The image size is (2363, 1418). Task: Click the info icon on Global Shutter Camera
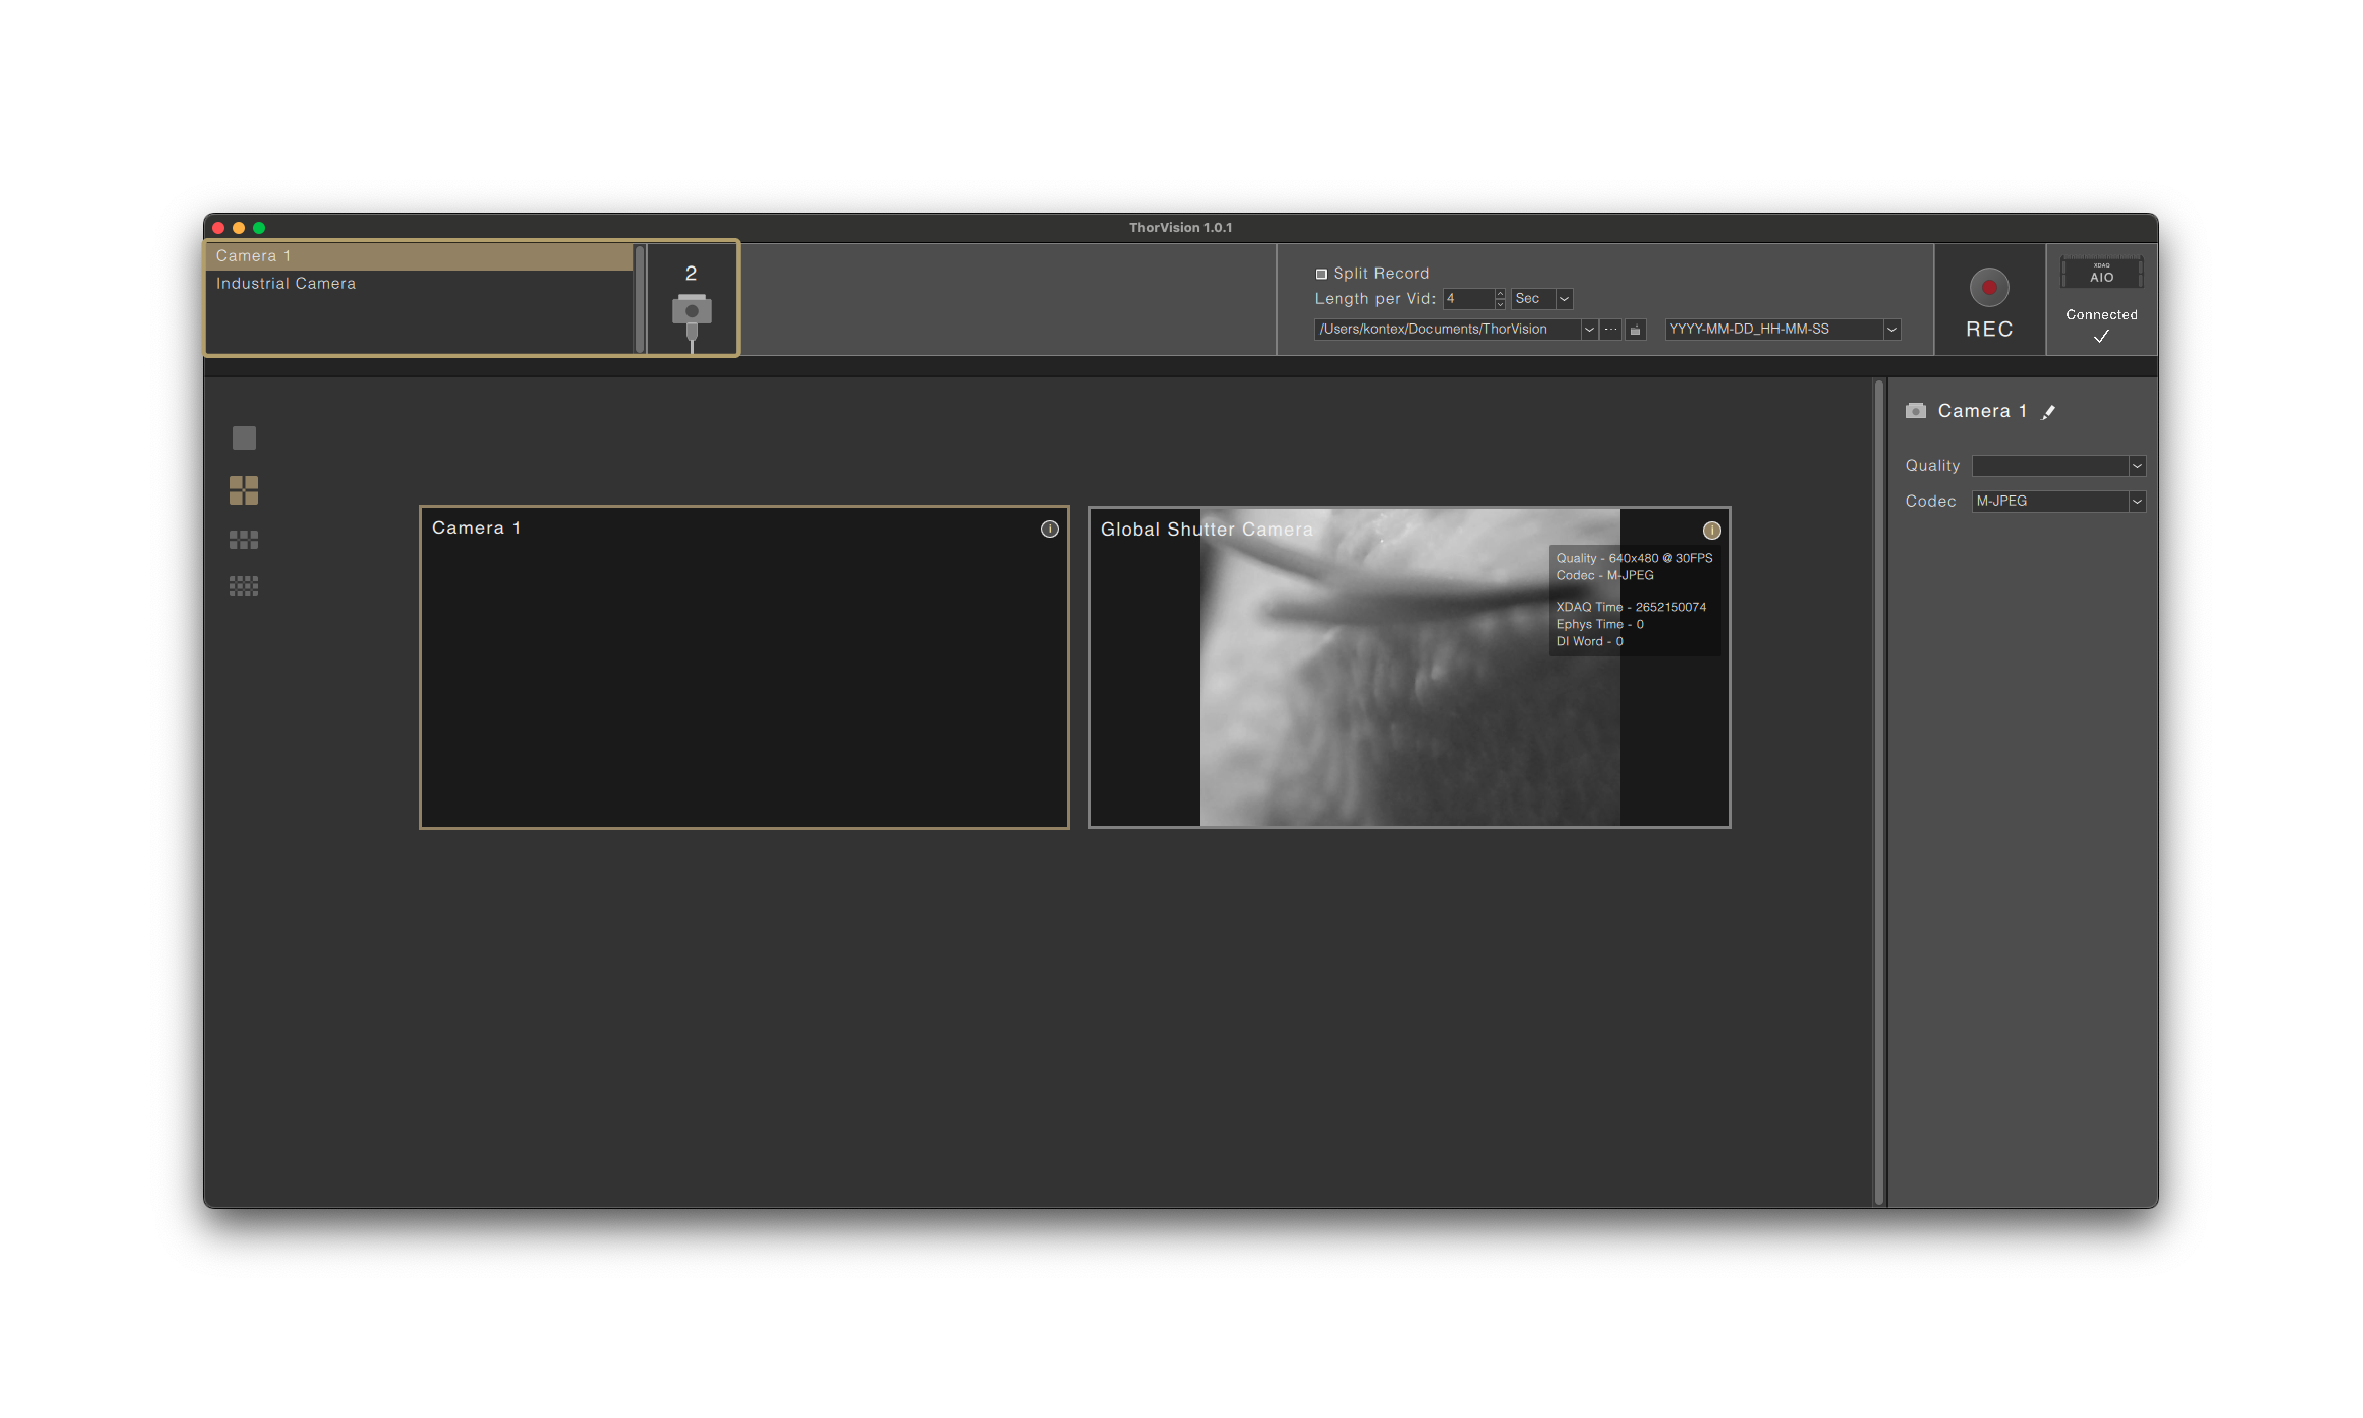tap(1711, 530)
